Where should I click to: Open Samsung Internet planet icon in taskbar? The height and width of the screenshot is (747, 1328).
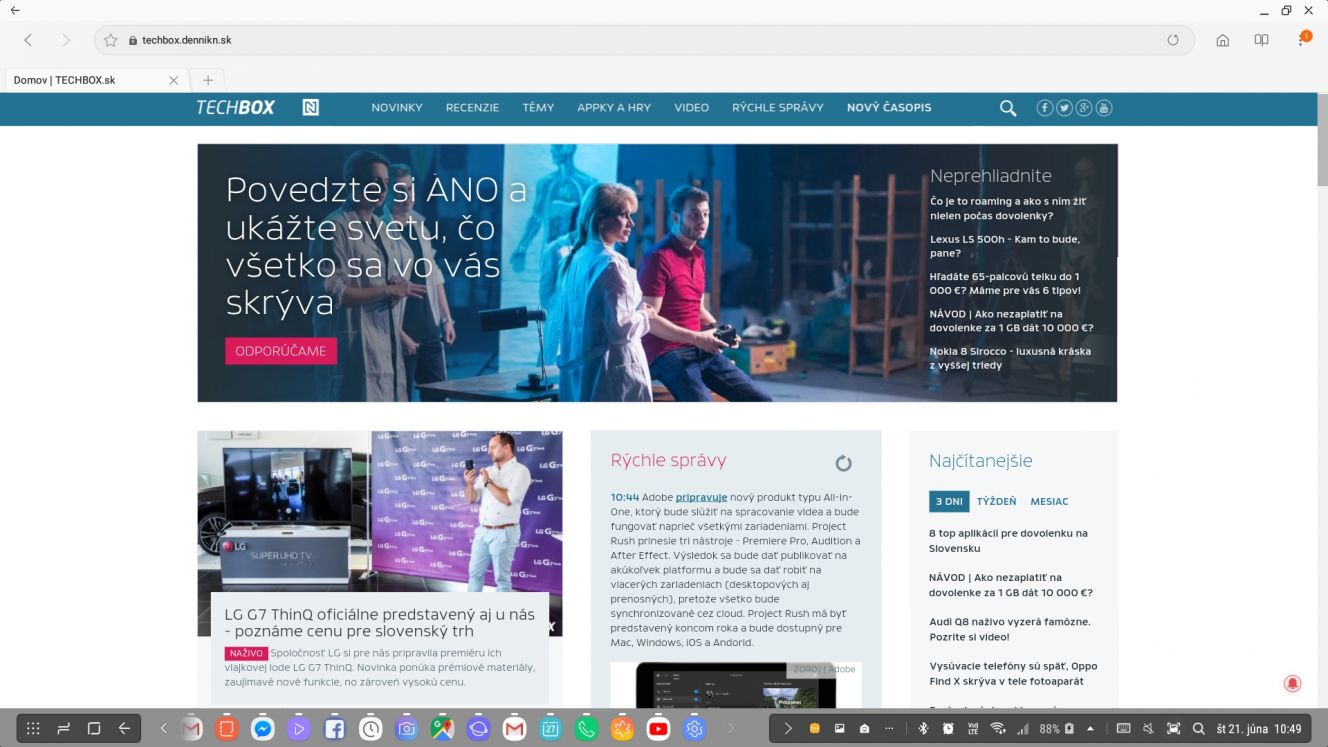click(479, 729)
